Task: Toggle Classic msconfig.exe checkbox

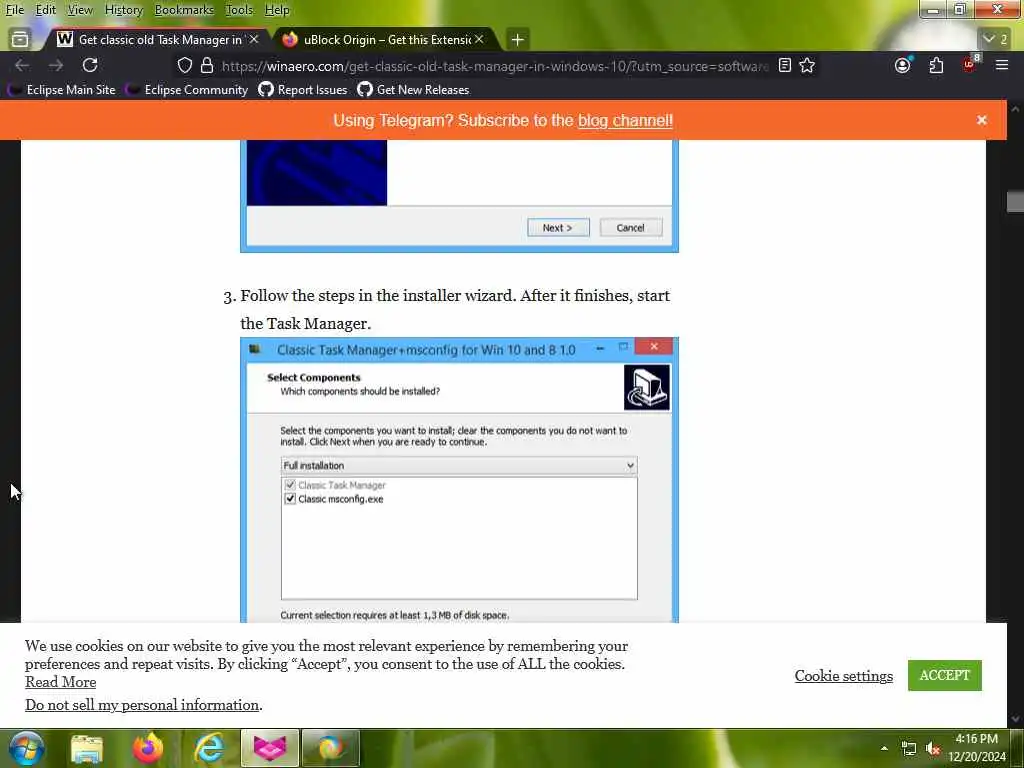Action: [x=290, y=499]
